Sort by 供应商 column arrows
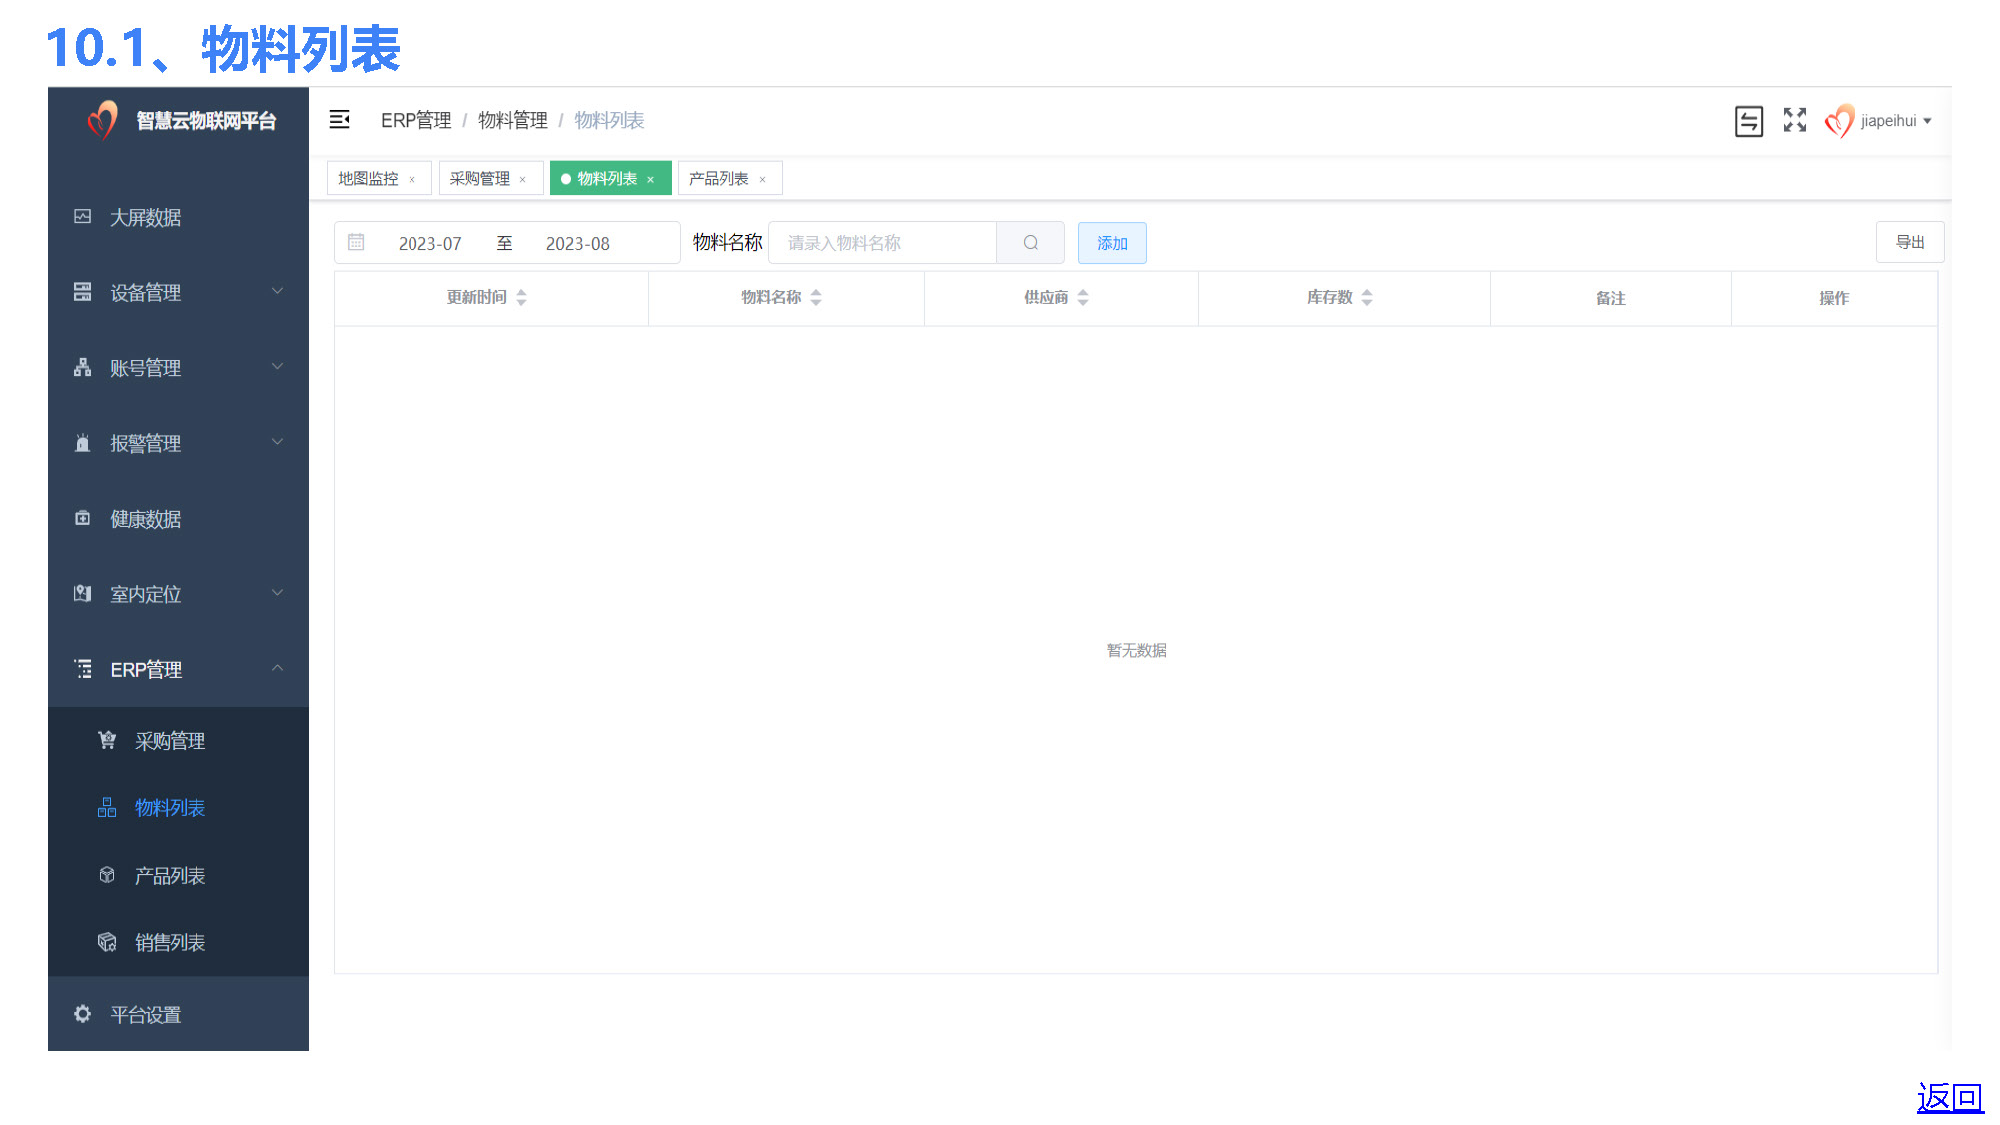This screenshot has height=1125, width=2000. pos(1083,297)
